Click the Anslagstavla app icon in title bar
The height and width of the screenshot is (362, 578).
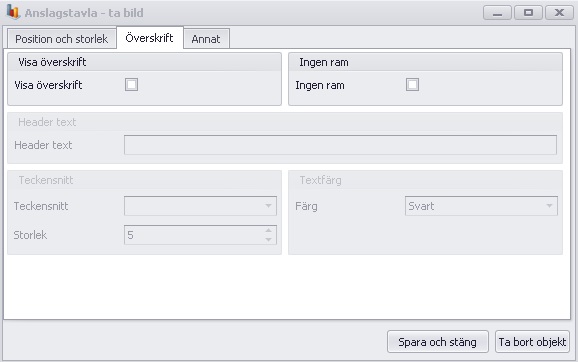click(13, 12)
